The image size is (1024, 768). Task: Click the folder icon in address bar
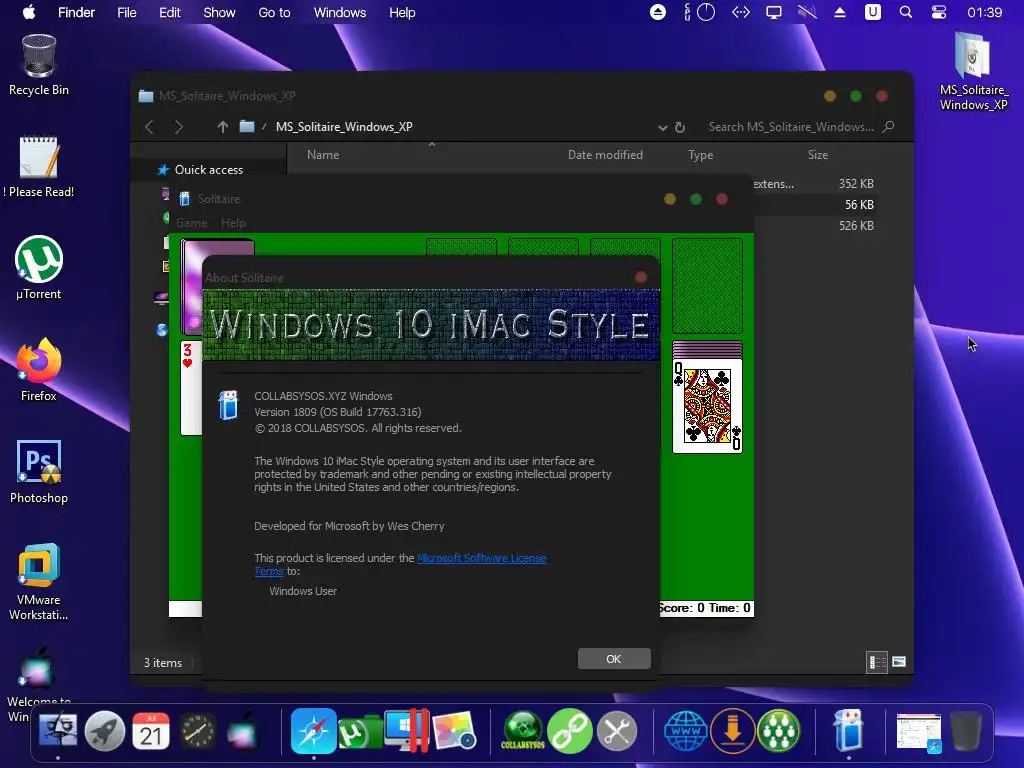click(247, 126)
